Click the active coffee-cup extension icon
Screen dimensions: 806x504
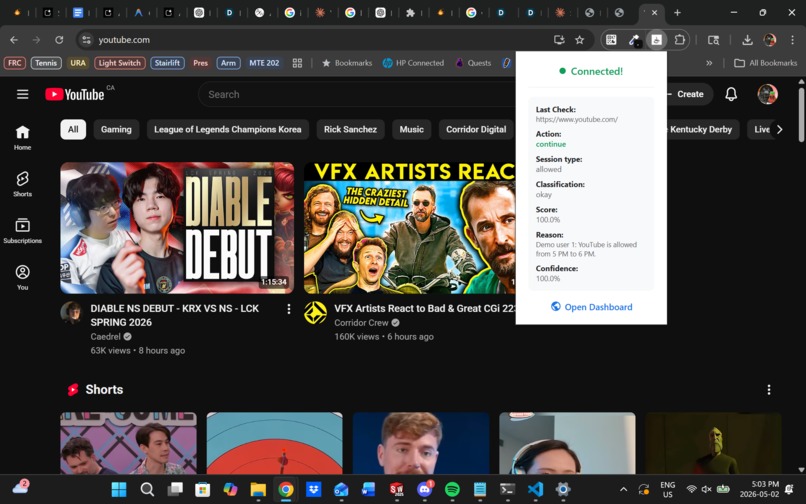656,40
